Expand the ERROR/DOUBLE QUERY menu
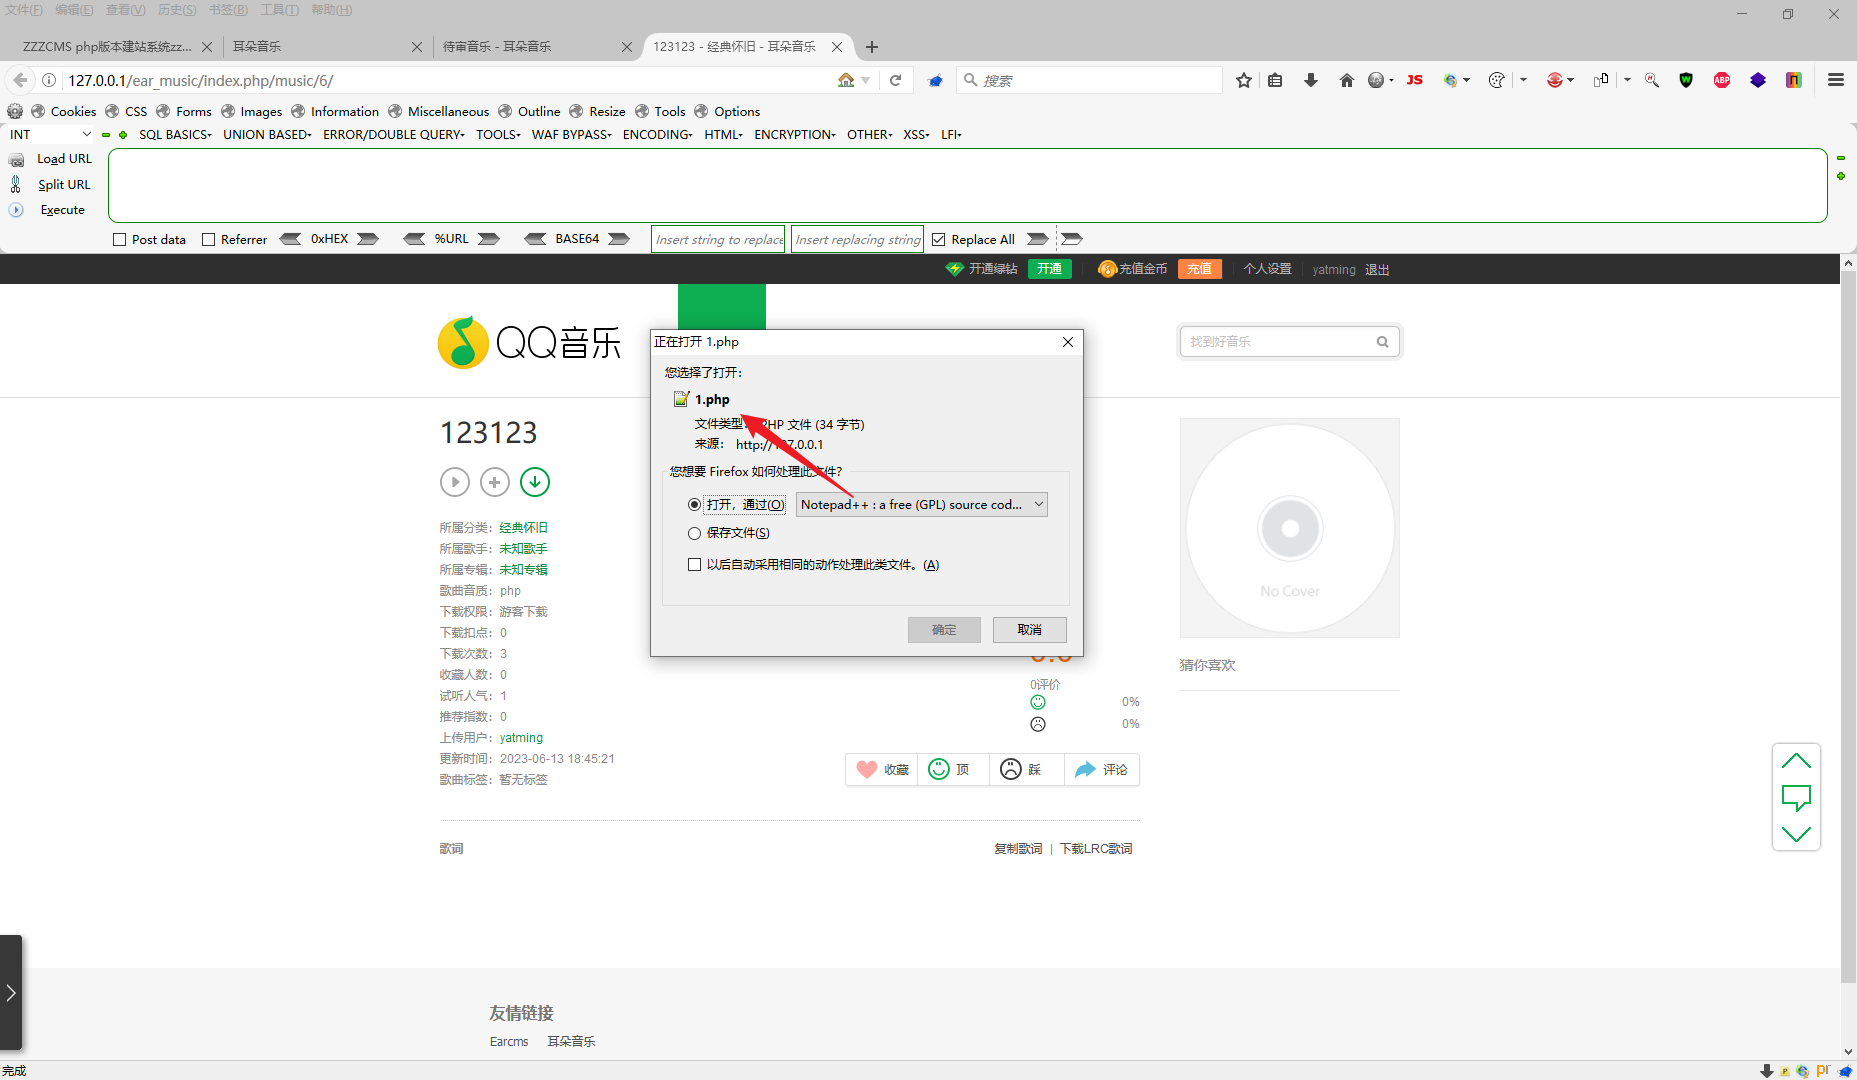 pyautogui.click(x=394, y=135)
